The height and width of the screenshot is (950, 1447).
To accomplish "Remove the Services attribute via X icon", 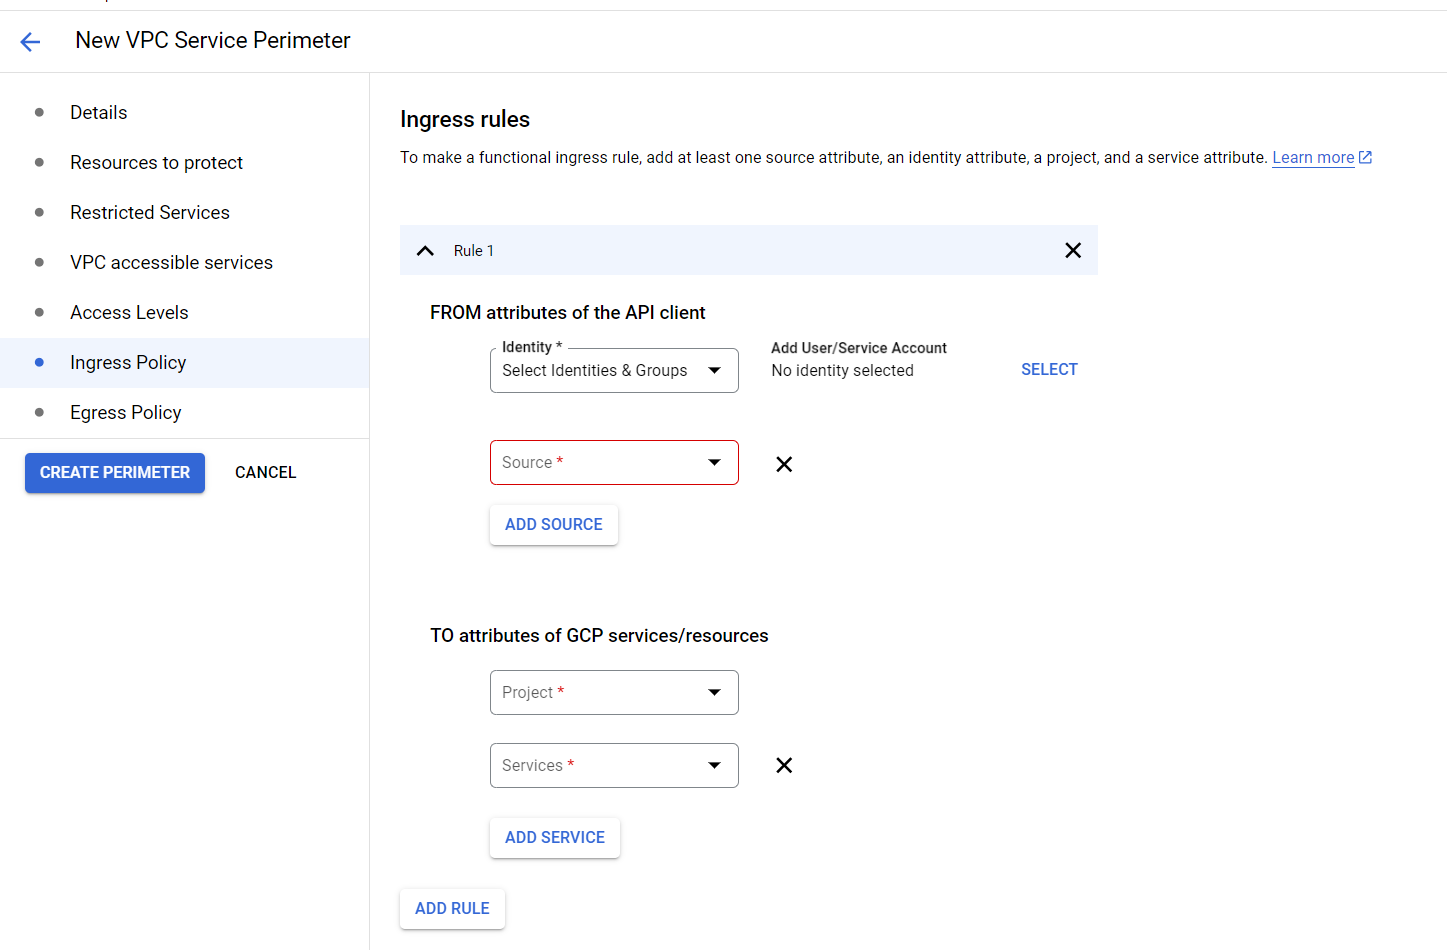I will 784,765.
